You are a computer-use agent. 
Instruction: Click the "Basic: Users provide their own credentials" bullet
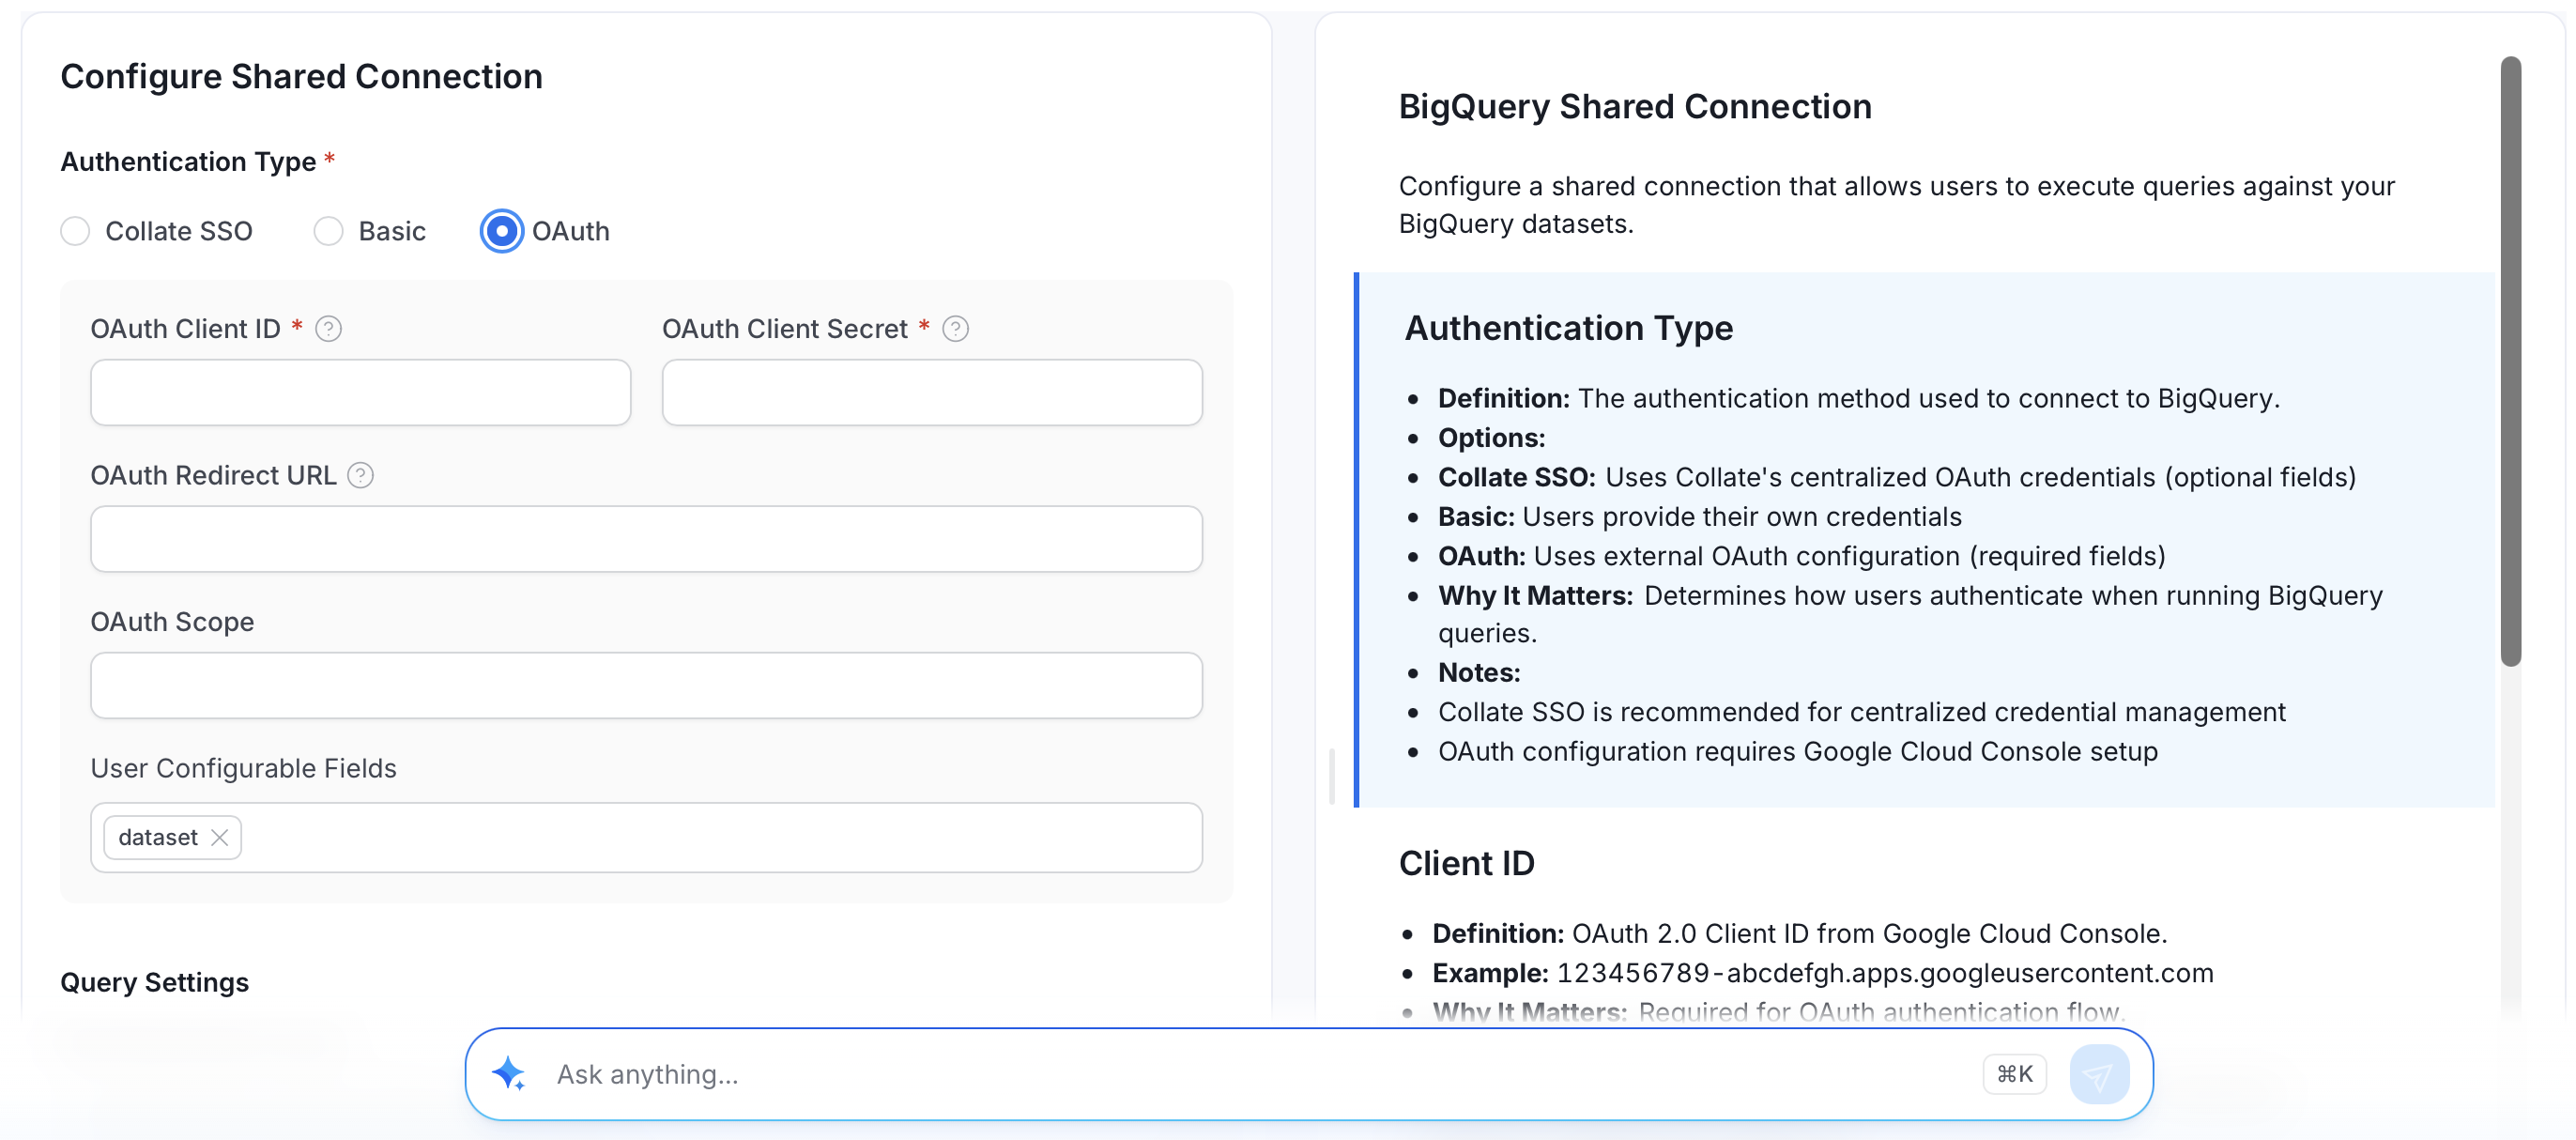point(1699,517)
